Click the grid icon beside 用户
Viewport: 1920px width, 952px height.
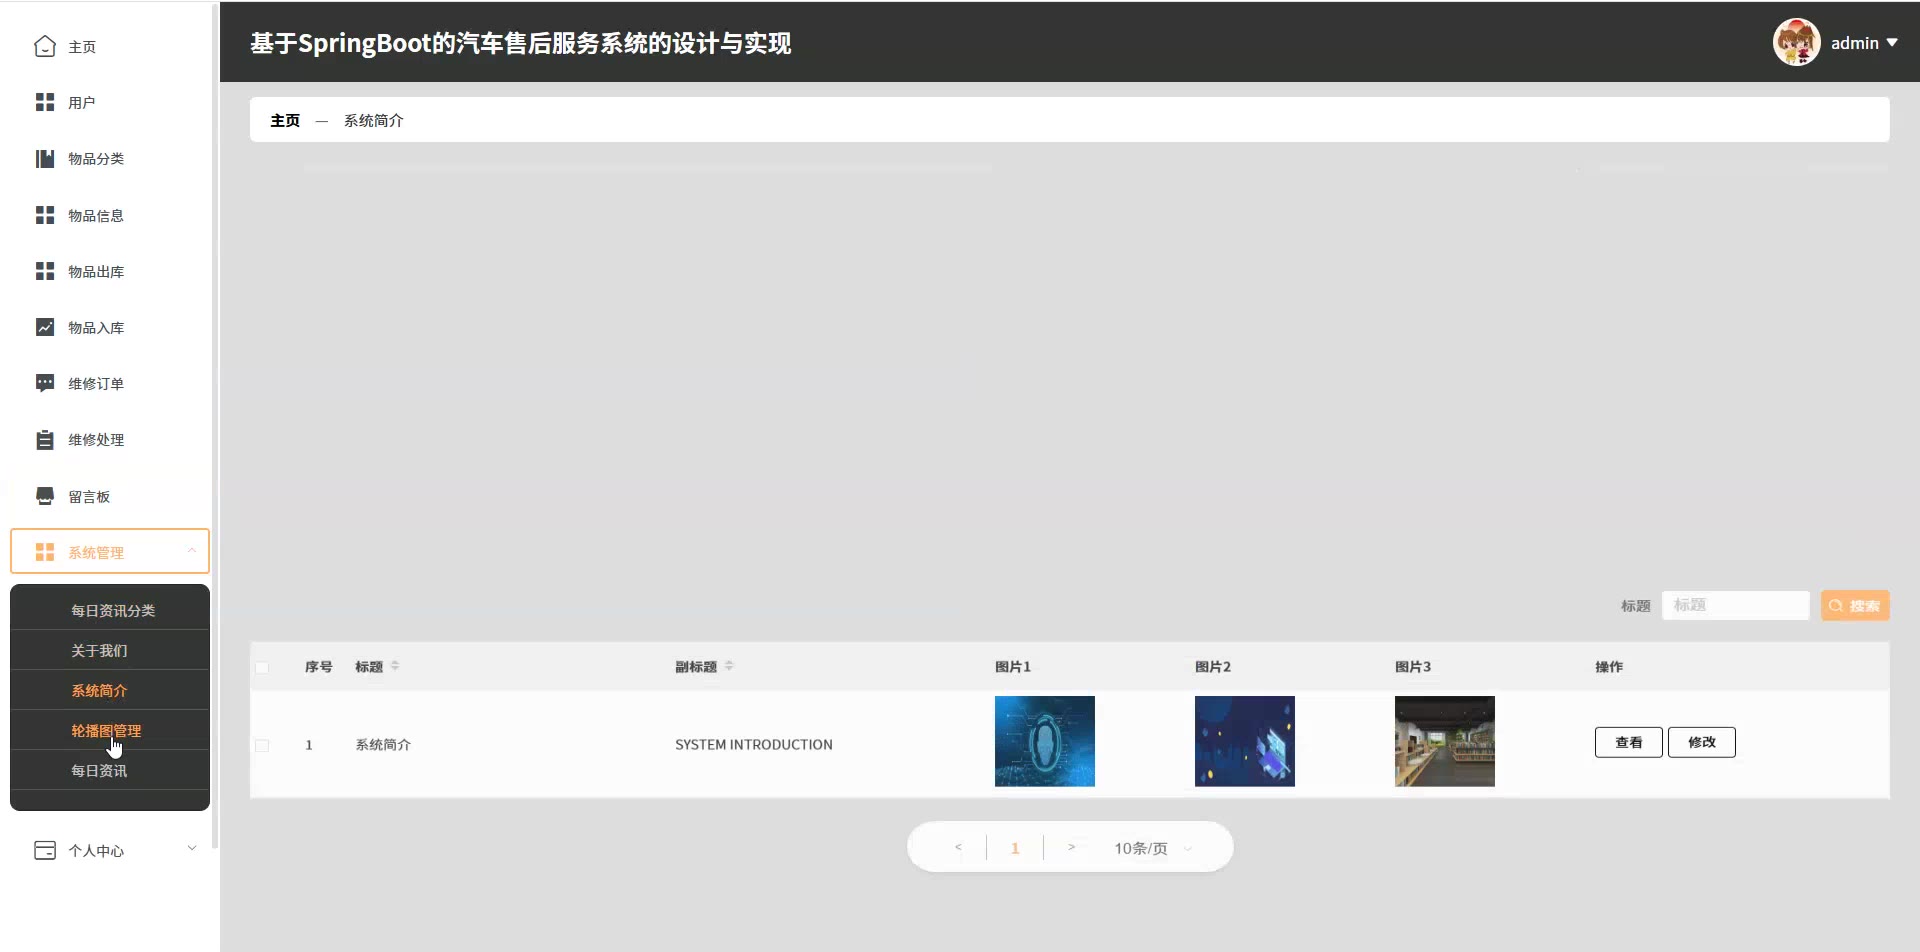point(45,103)
